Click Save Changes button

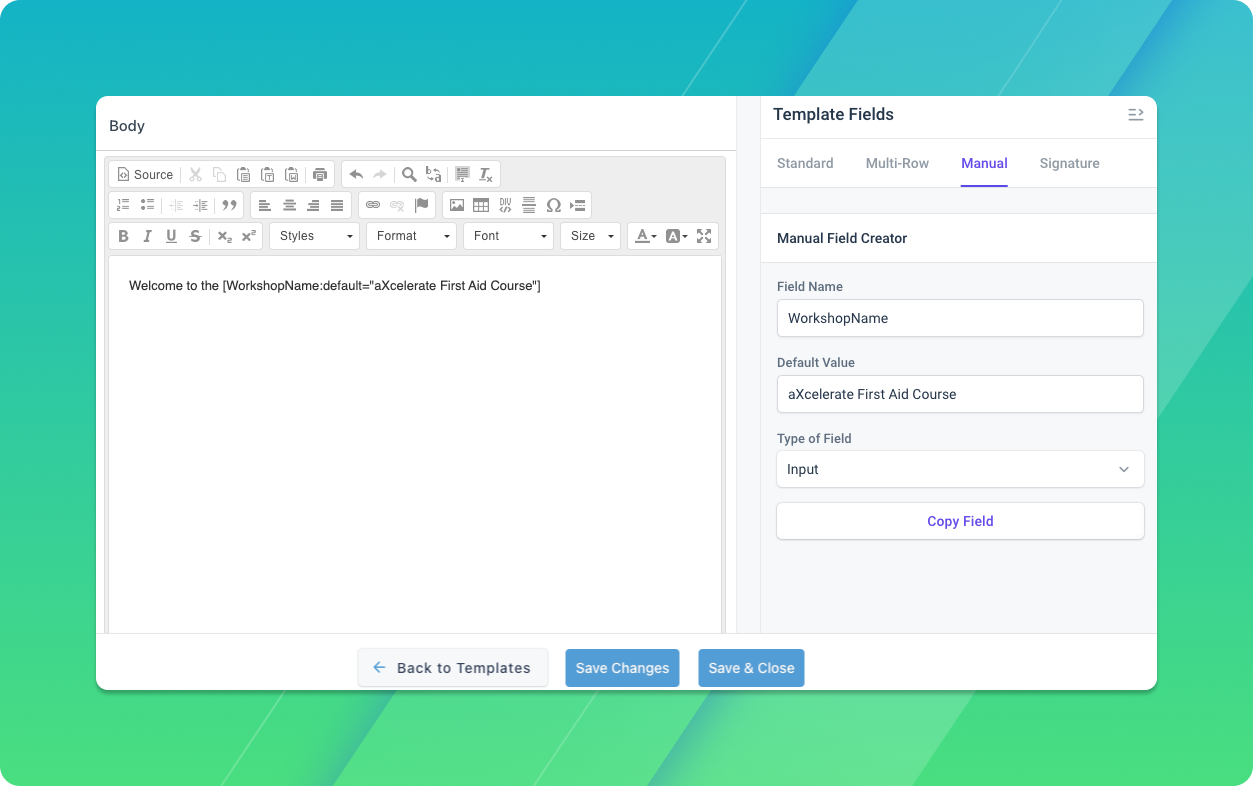[x=622, y=668]
